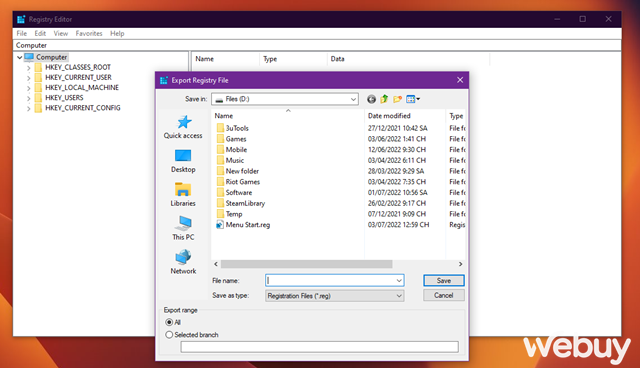Expand HKEY_CURRENT_CONFIG in the registry tree

[29, 109]
